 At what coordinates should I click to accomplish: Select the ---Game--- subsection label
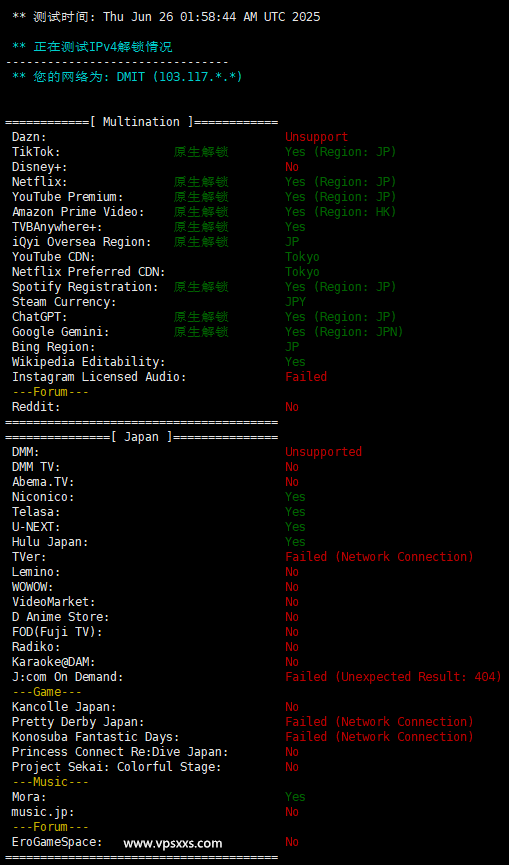pos(47,691)
